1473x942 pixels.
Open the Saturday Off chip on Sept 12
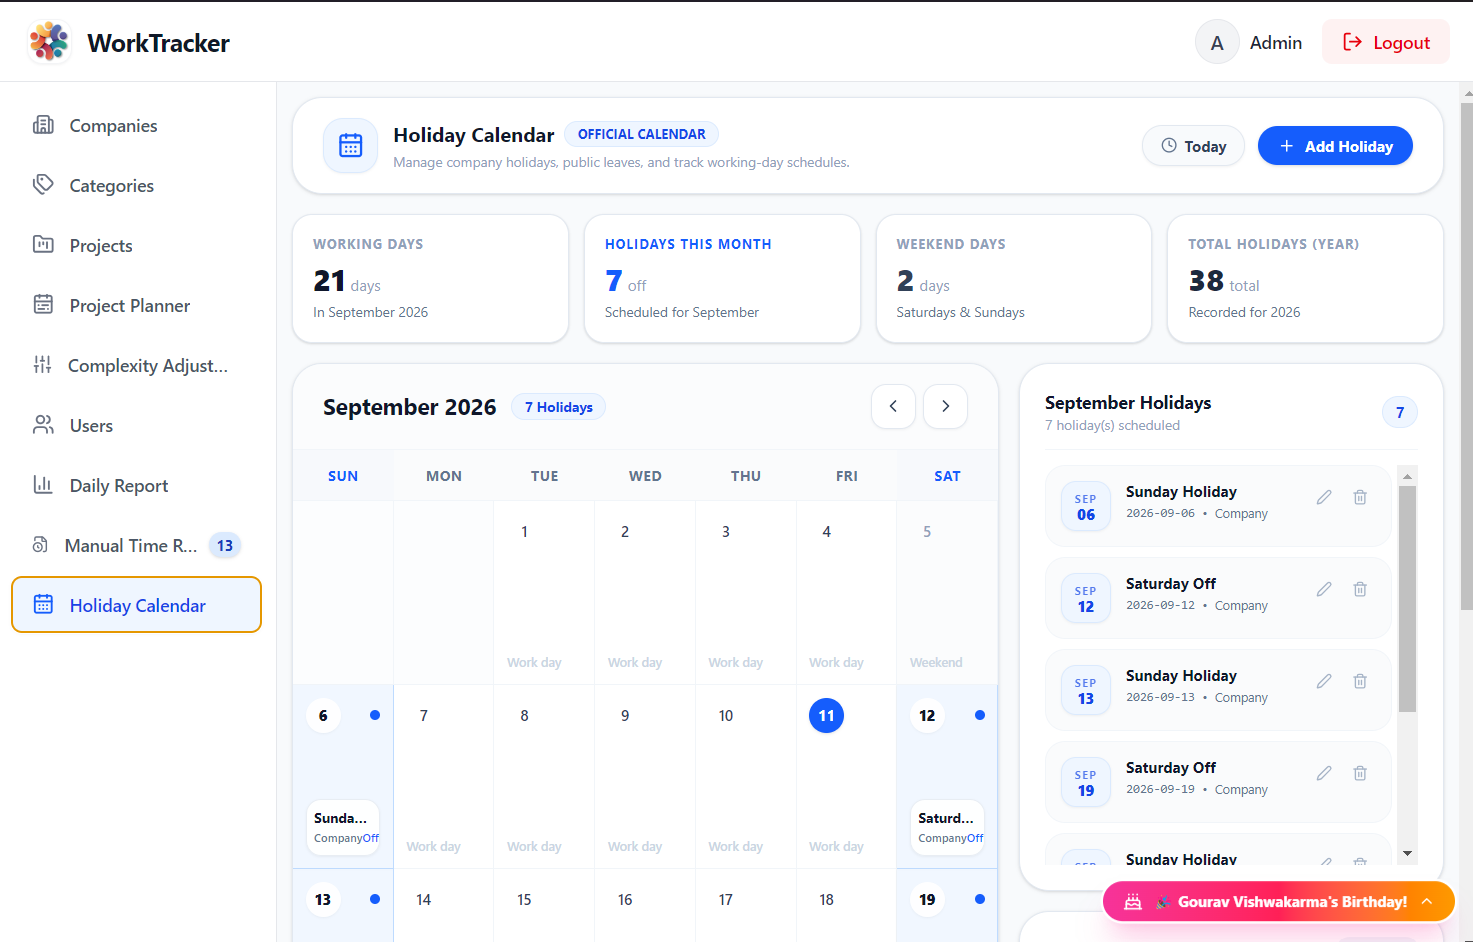pos(947,827)
